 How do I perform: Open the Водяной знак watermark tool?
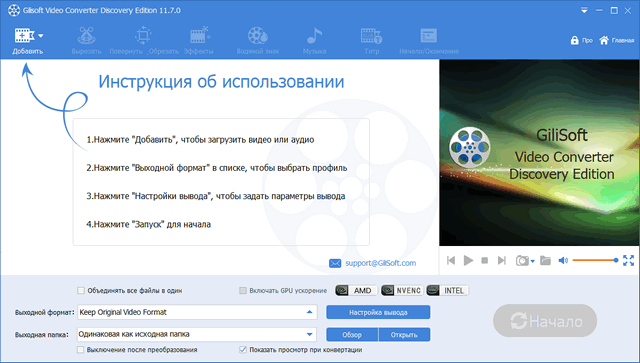(258, 40)
